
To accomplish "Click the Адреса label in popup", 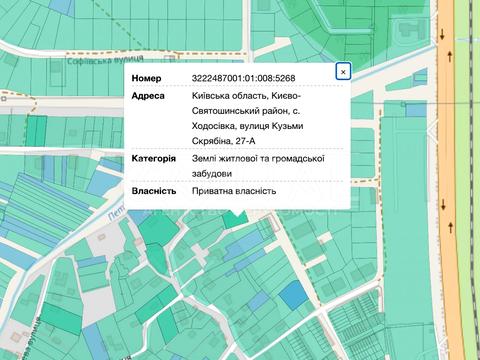I will (148, 96).
